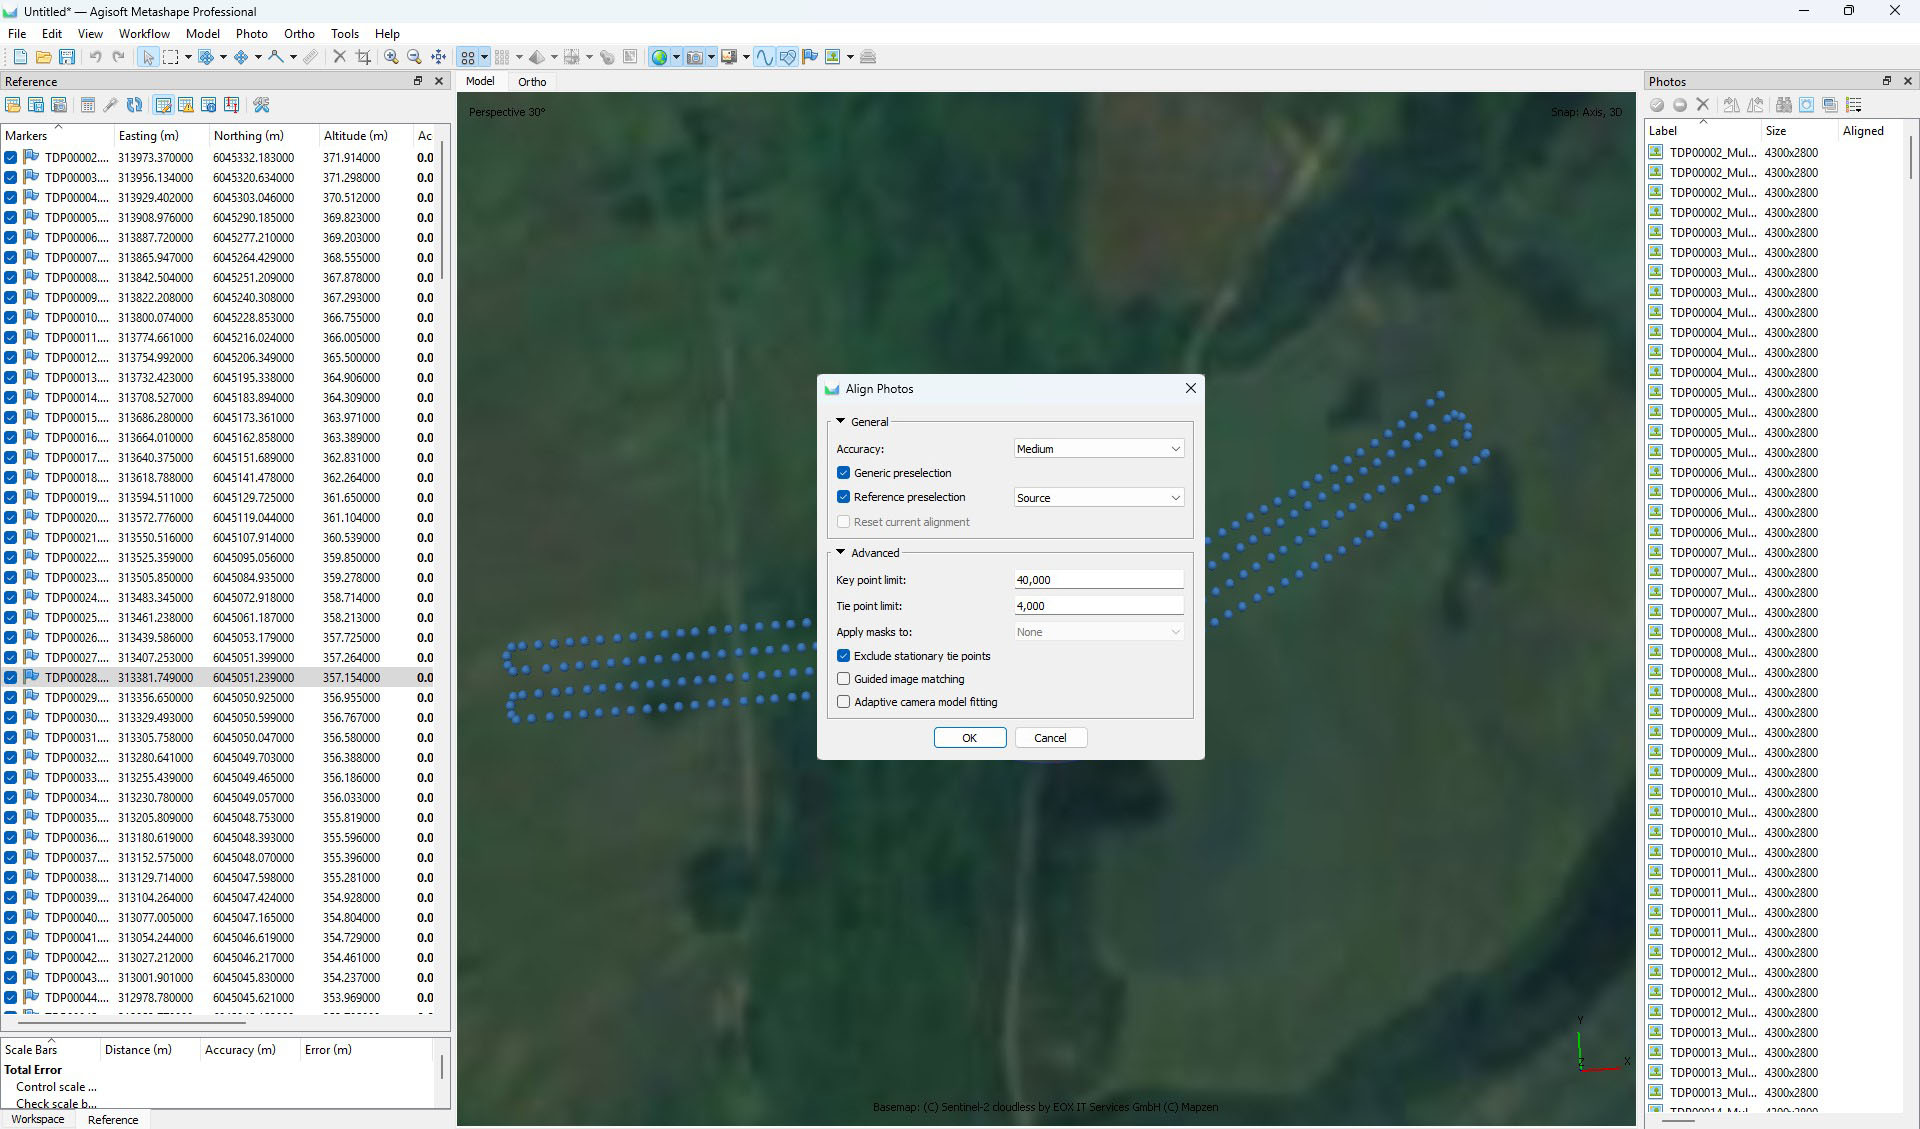Open the draw polyline tool dropdown arrow
Screen dimensions: 1920x1129
coord(293,57)
